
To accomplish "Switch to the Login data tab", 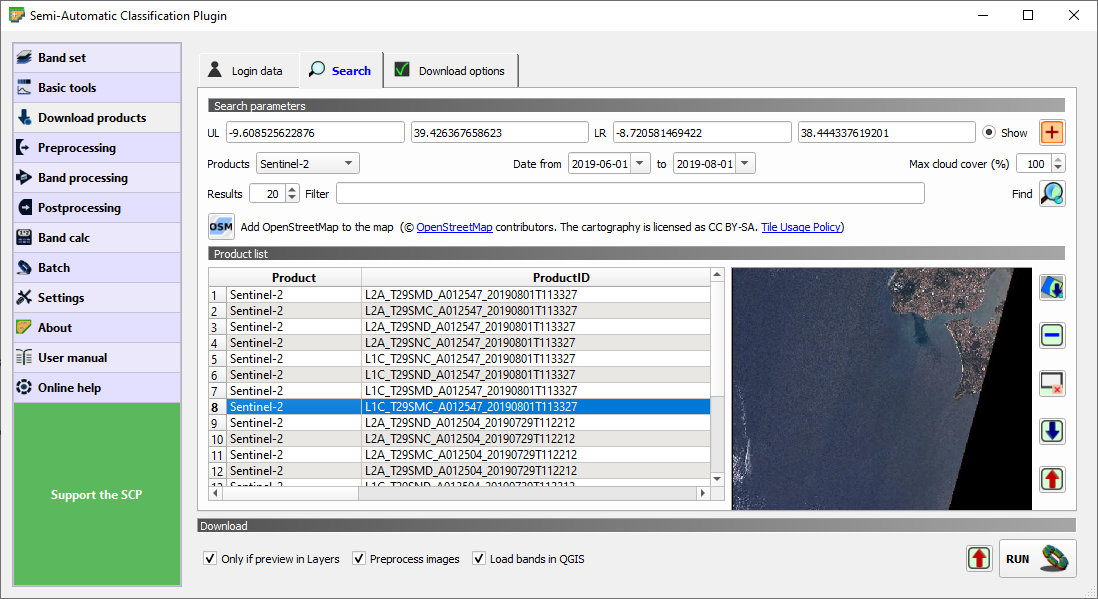I will tap(248, 70).
